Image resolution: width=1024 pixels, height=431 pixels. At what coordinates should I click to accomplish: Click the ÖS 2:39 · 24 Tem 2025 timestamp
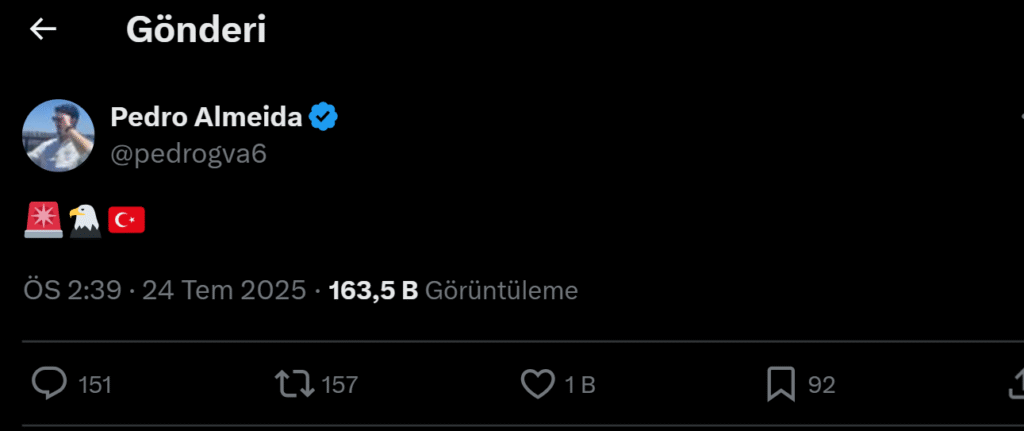tap(164, 291)
